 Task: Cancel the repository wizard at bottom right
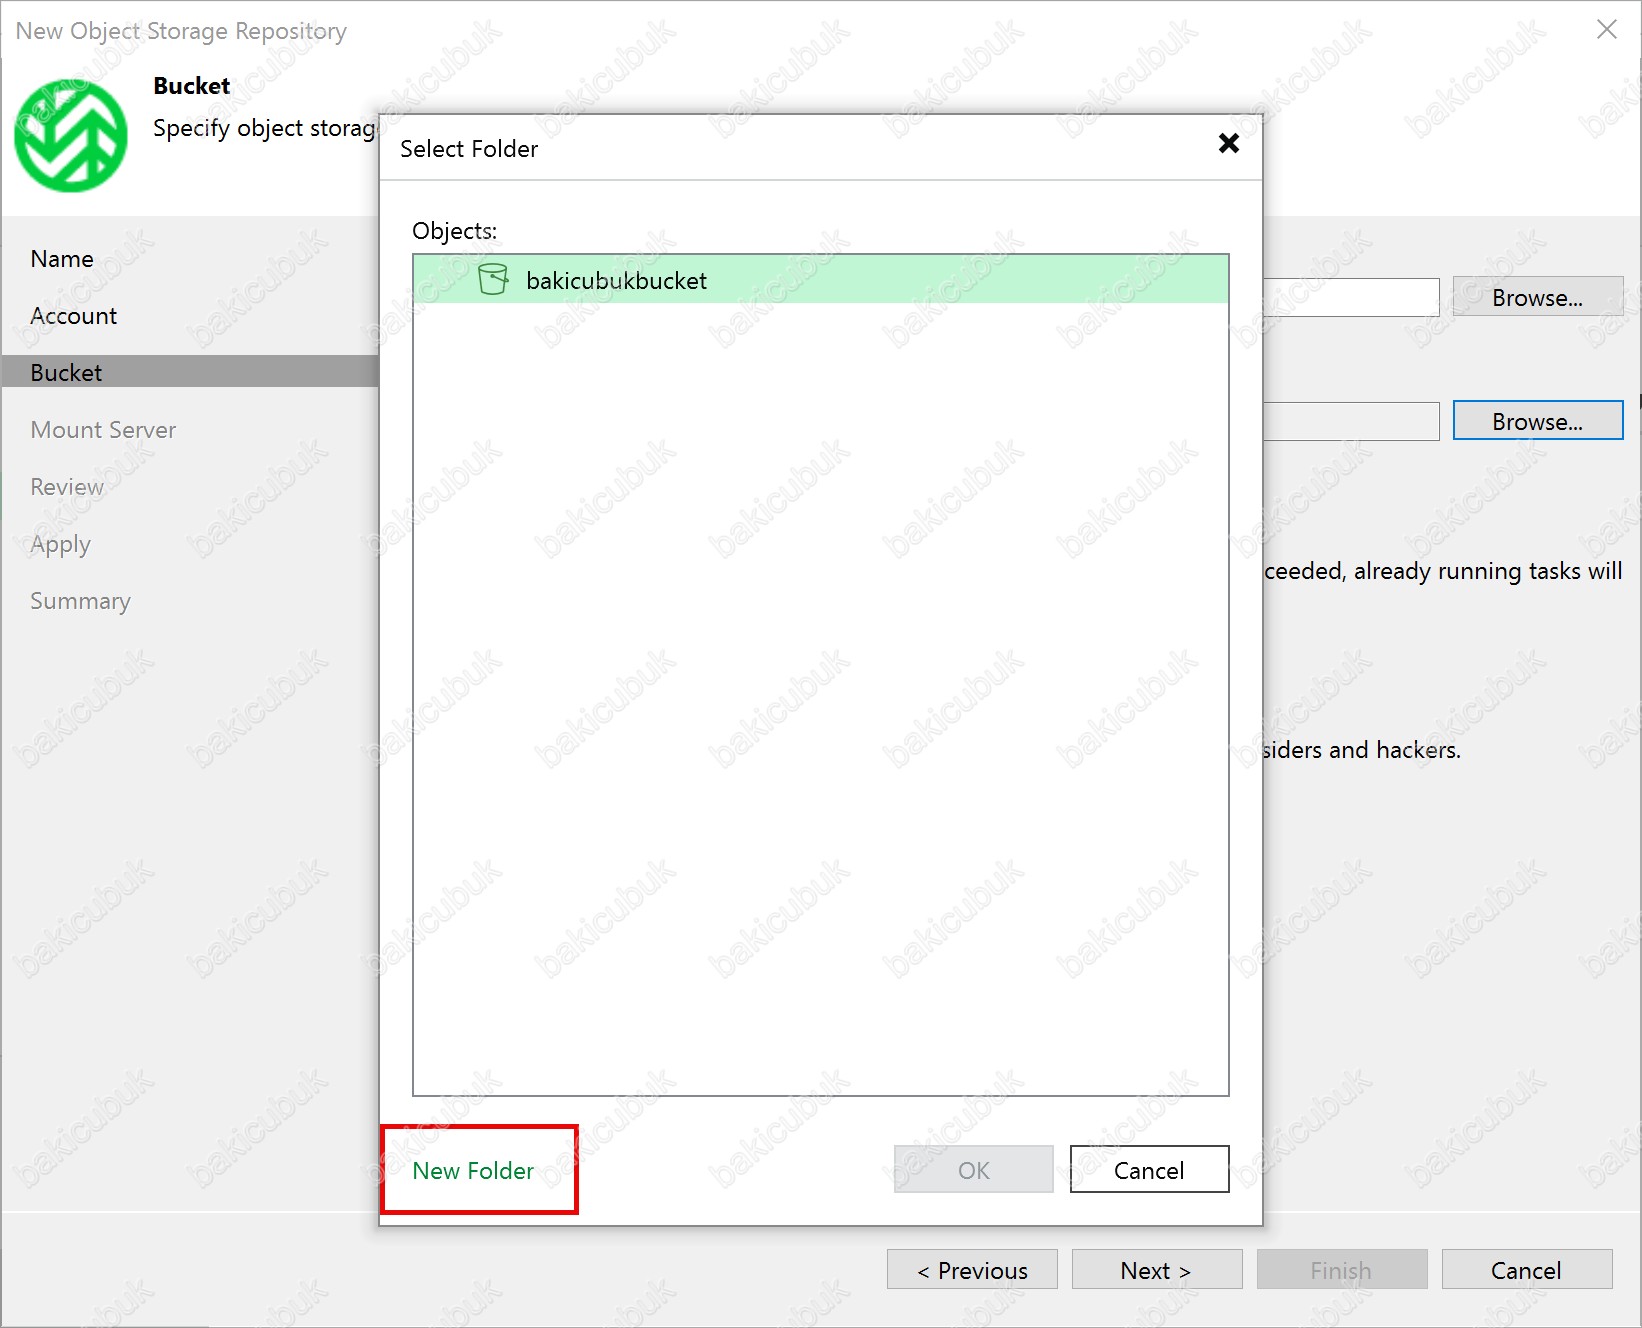coord(1525,1270)
